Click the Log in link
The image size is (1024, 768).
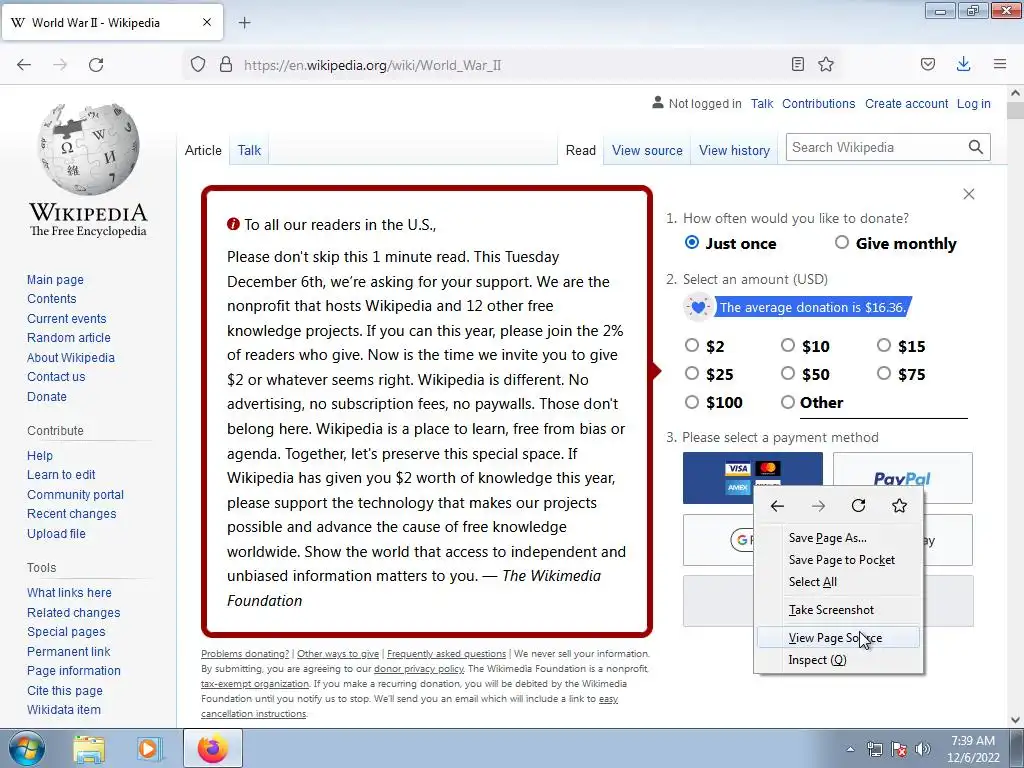click(974, 103)
